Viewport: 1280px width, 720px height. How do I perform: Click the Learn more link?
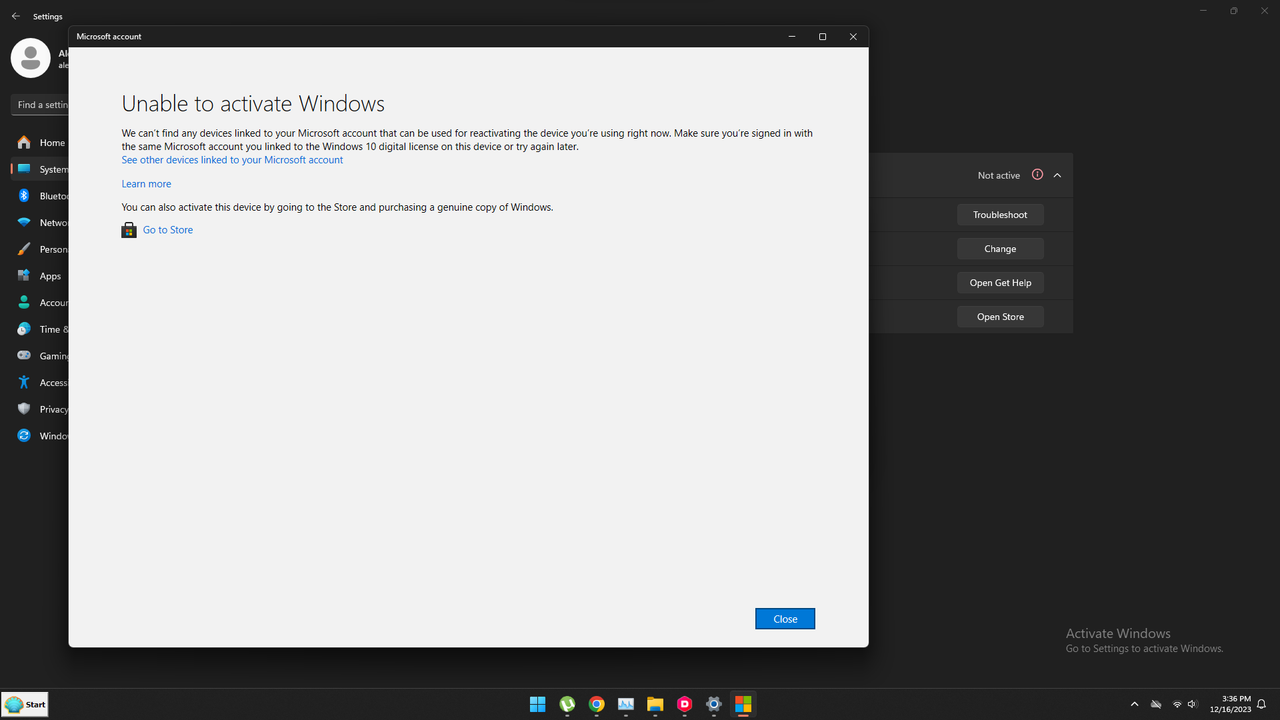pos(146,184)
